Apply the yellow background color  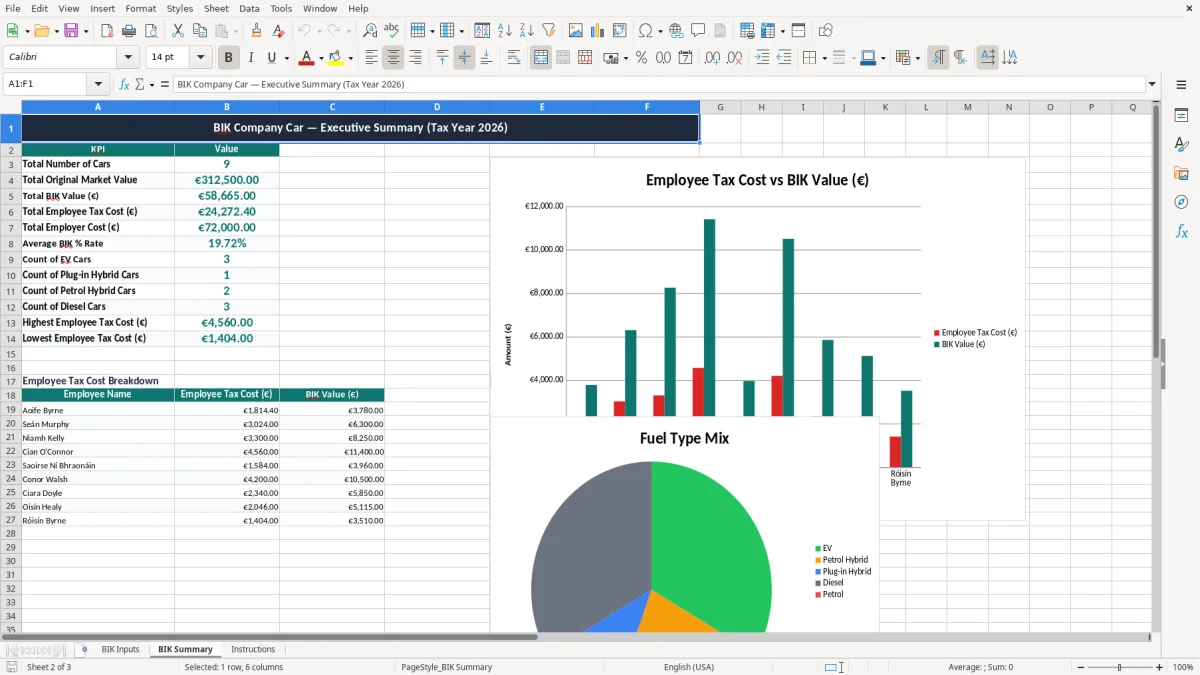pyautogui.click(x=336, y=58)
